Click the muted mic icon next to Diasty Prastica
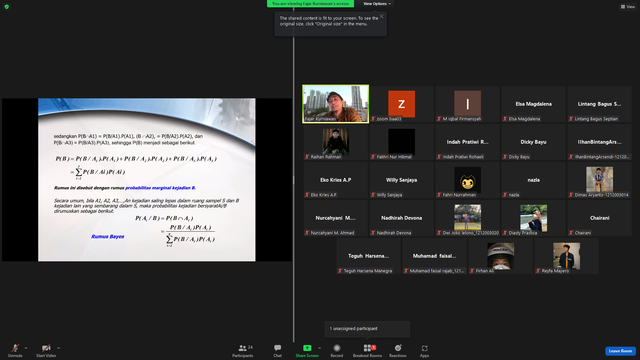This screenshot has width=640, height=360. [x=505, y=233]
